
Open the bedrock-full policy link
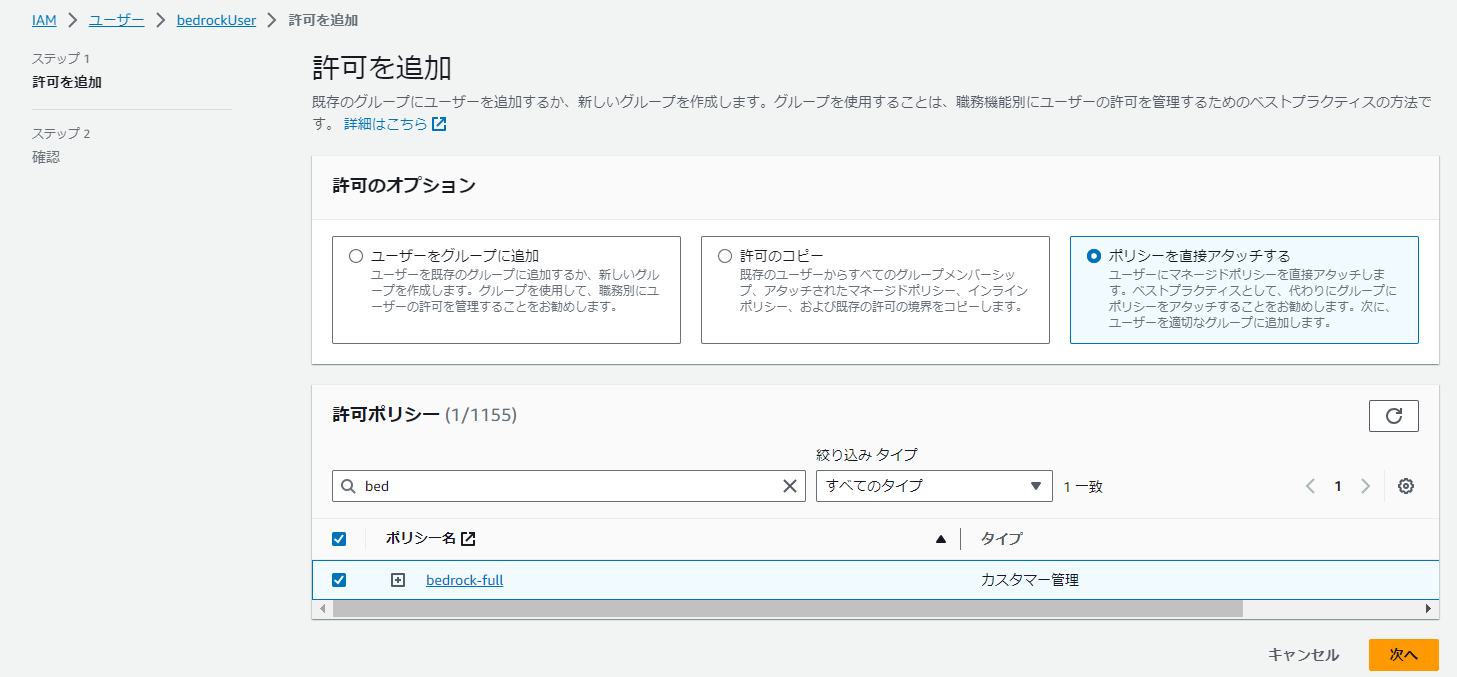(464, 580)
